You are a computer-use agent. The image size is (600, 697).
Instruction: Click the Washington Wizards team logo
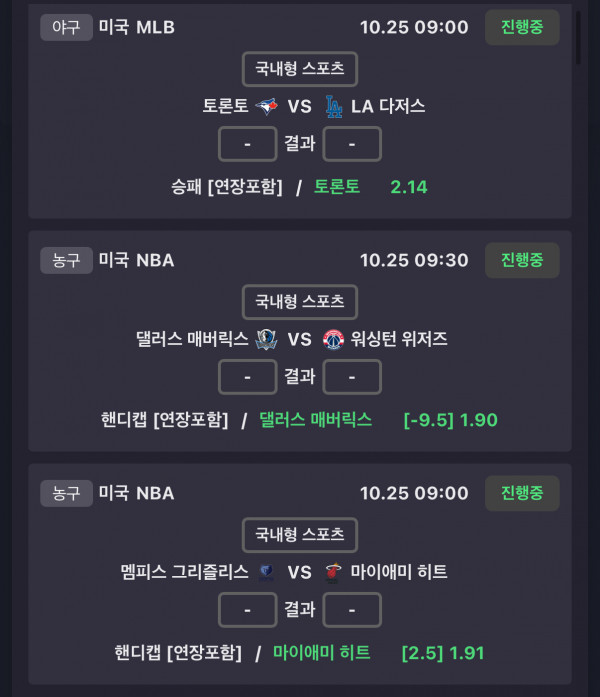[333, 339]
